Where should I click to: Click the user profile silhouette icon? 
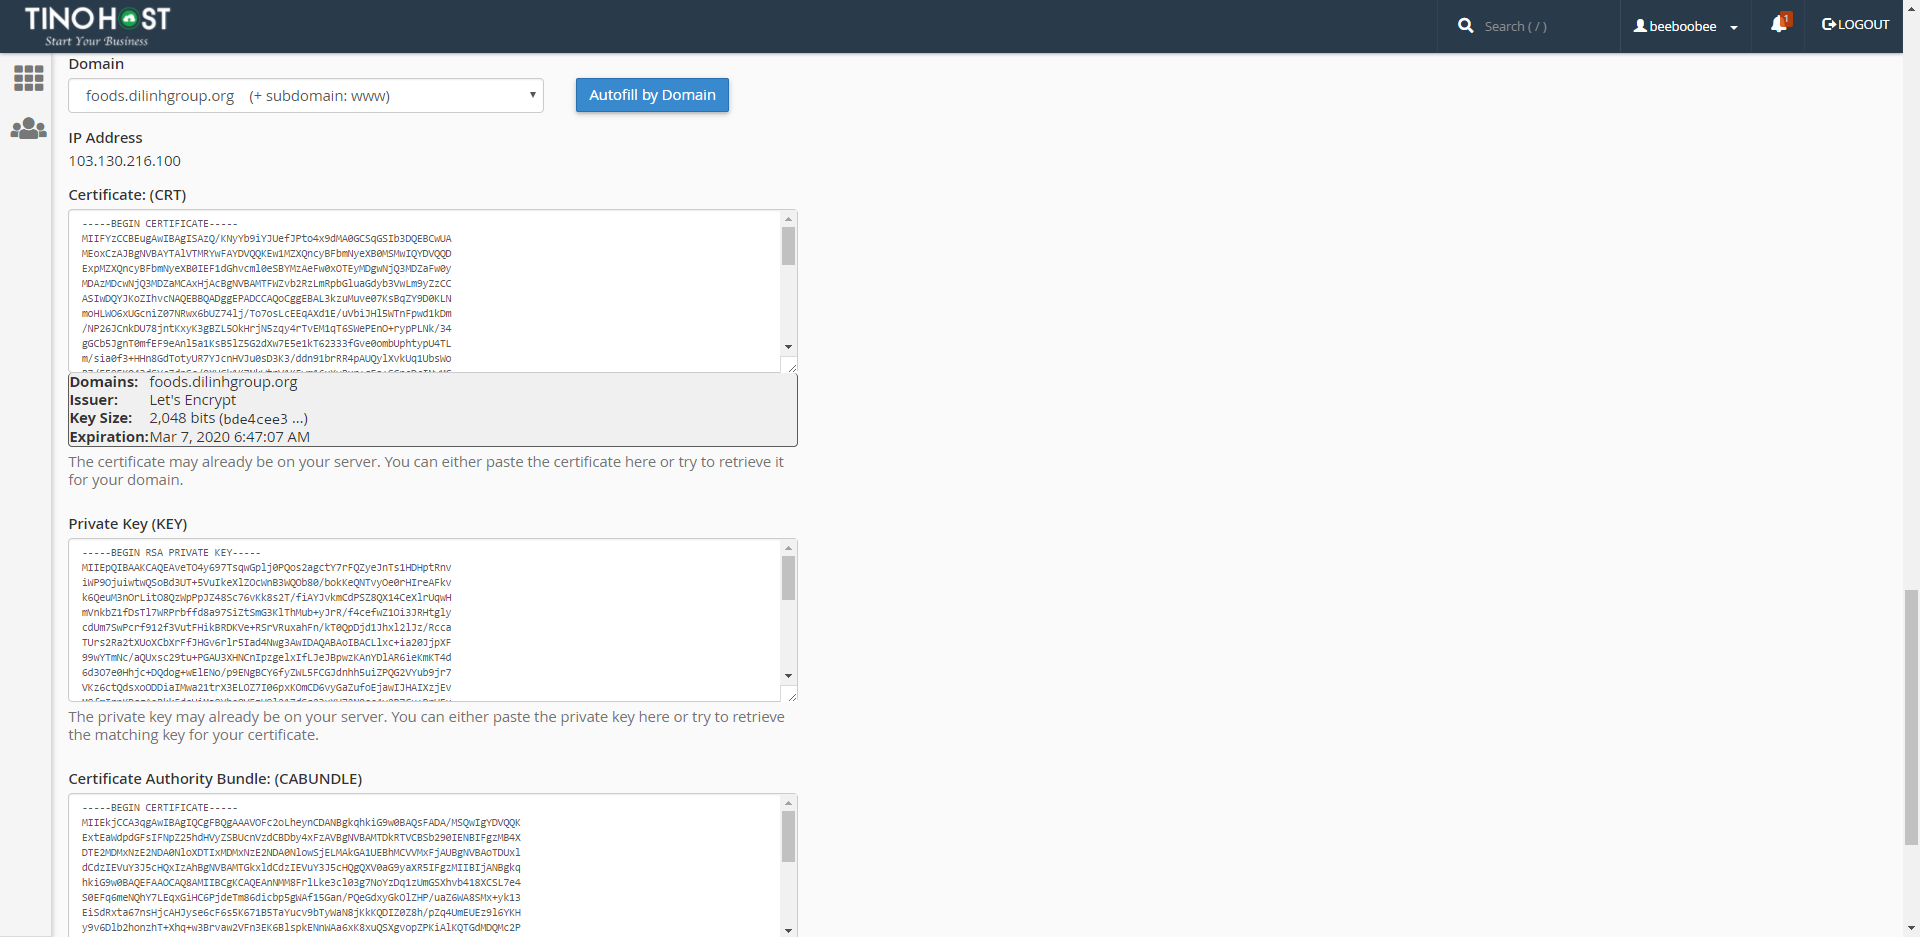(x=1640, y=26)
